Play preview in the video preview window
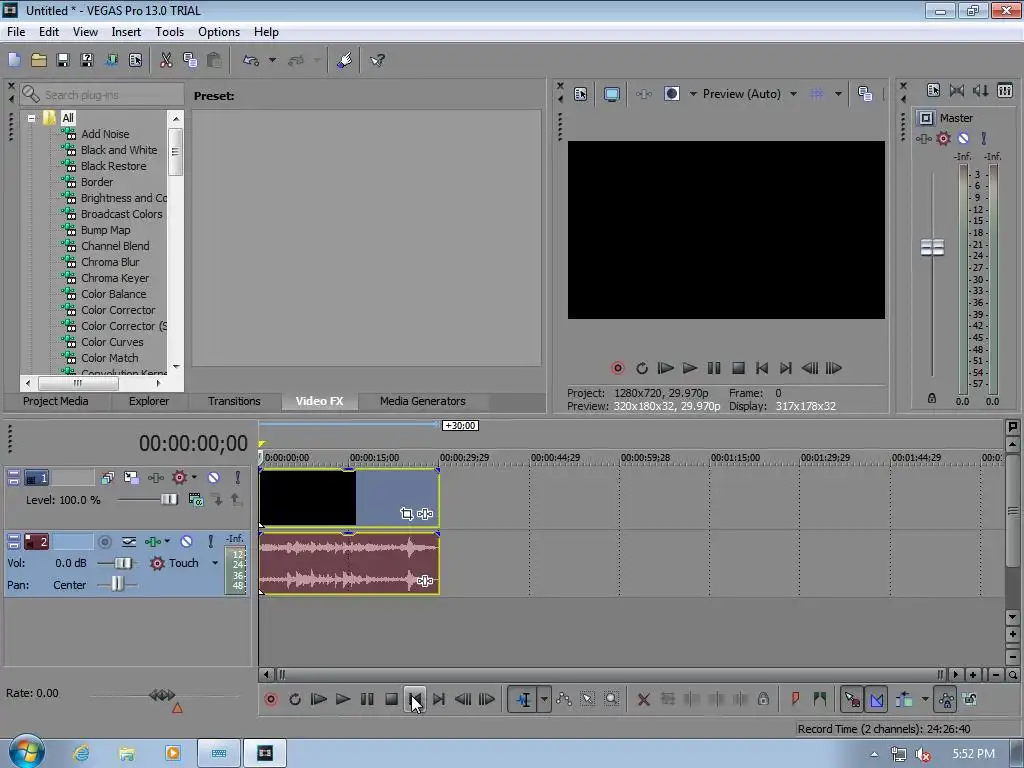The image size is (1024, 768). [x=690, y=368]
